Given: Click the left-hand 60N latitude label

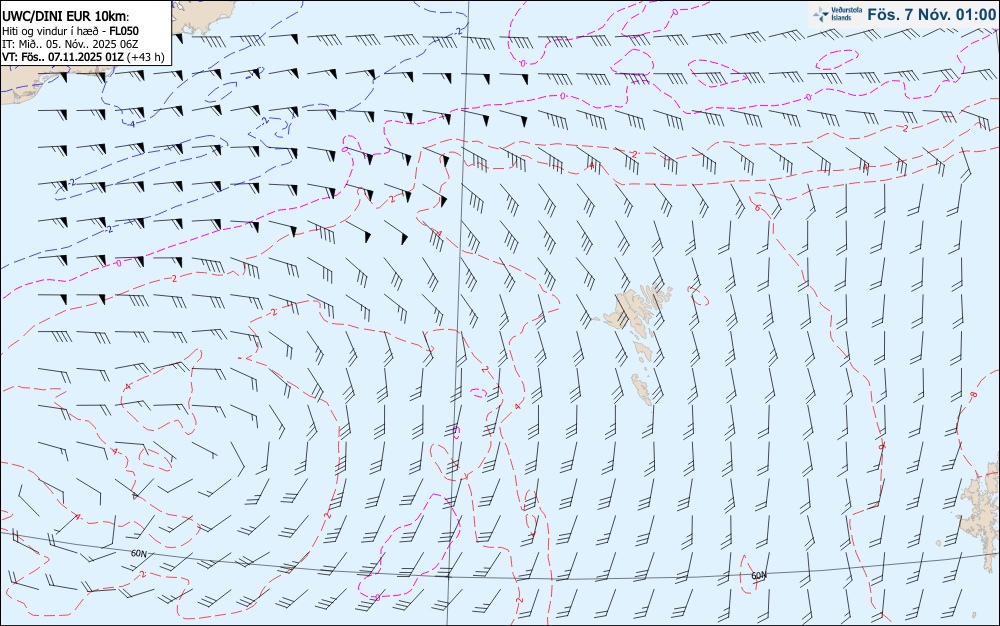Looking at the screenshot, I should 138,554.
